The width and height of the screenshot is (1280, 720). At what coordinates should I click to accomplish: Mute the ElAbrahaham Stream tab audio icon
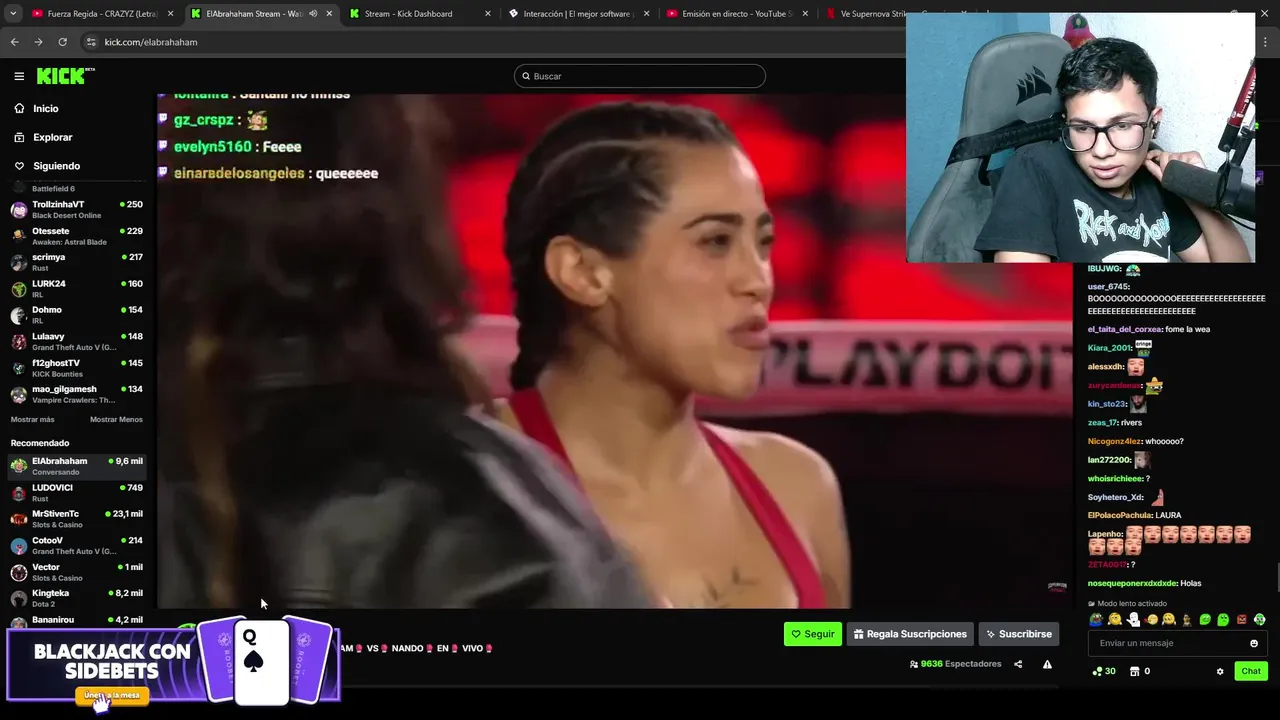pyautogui.click(x=313, y=14)
